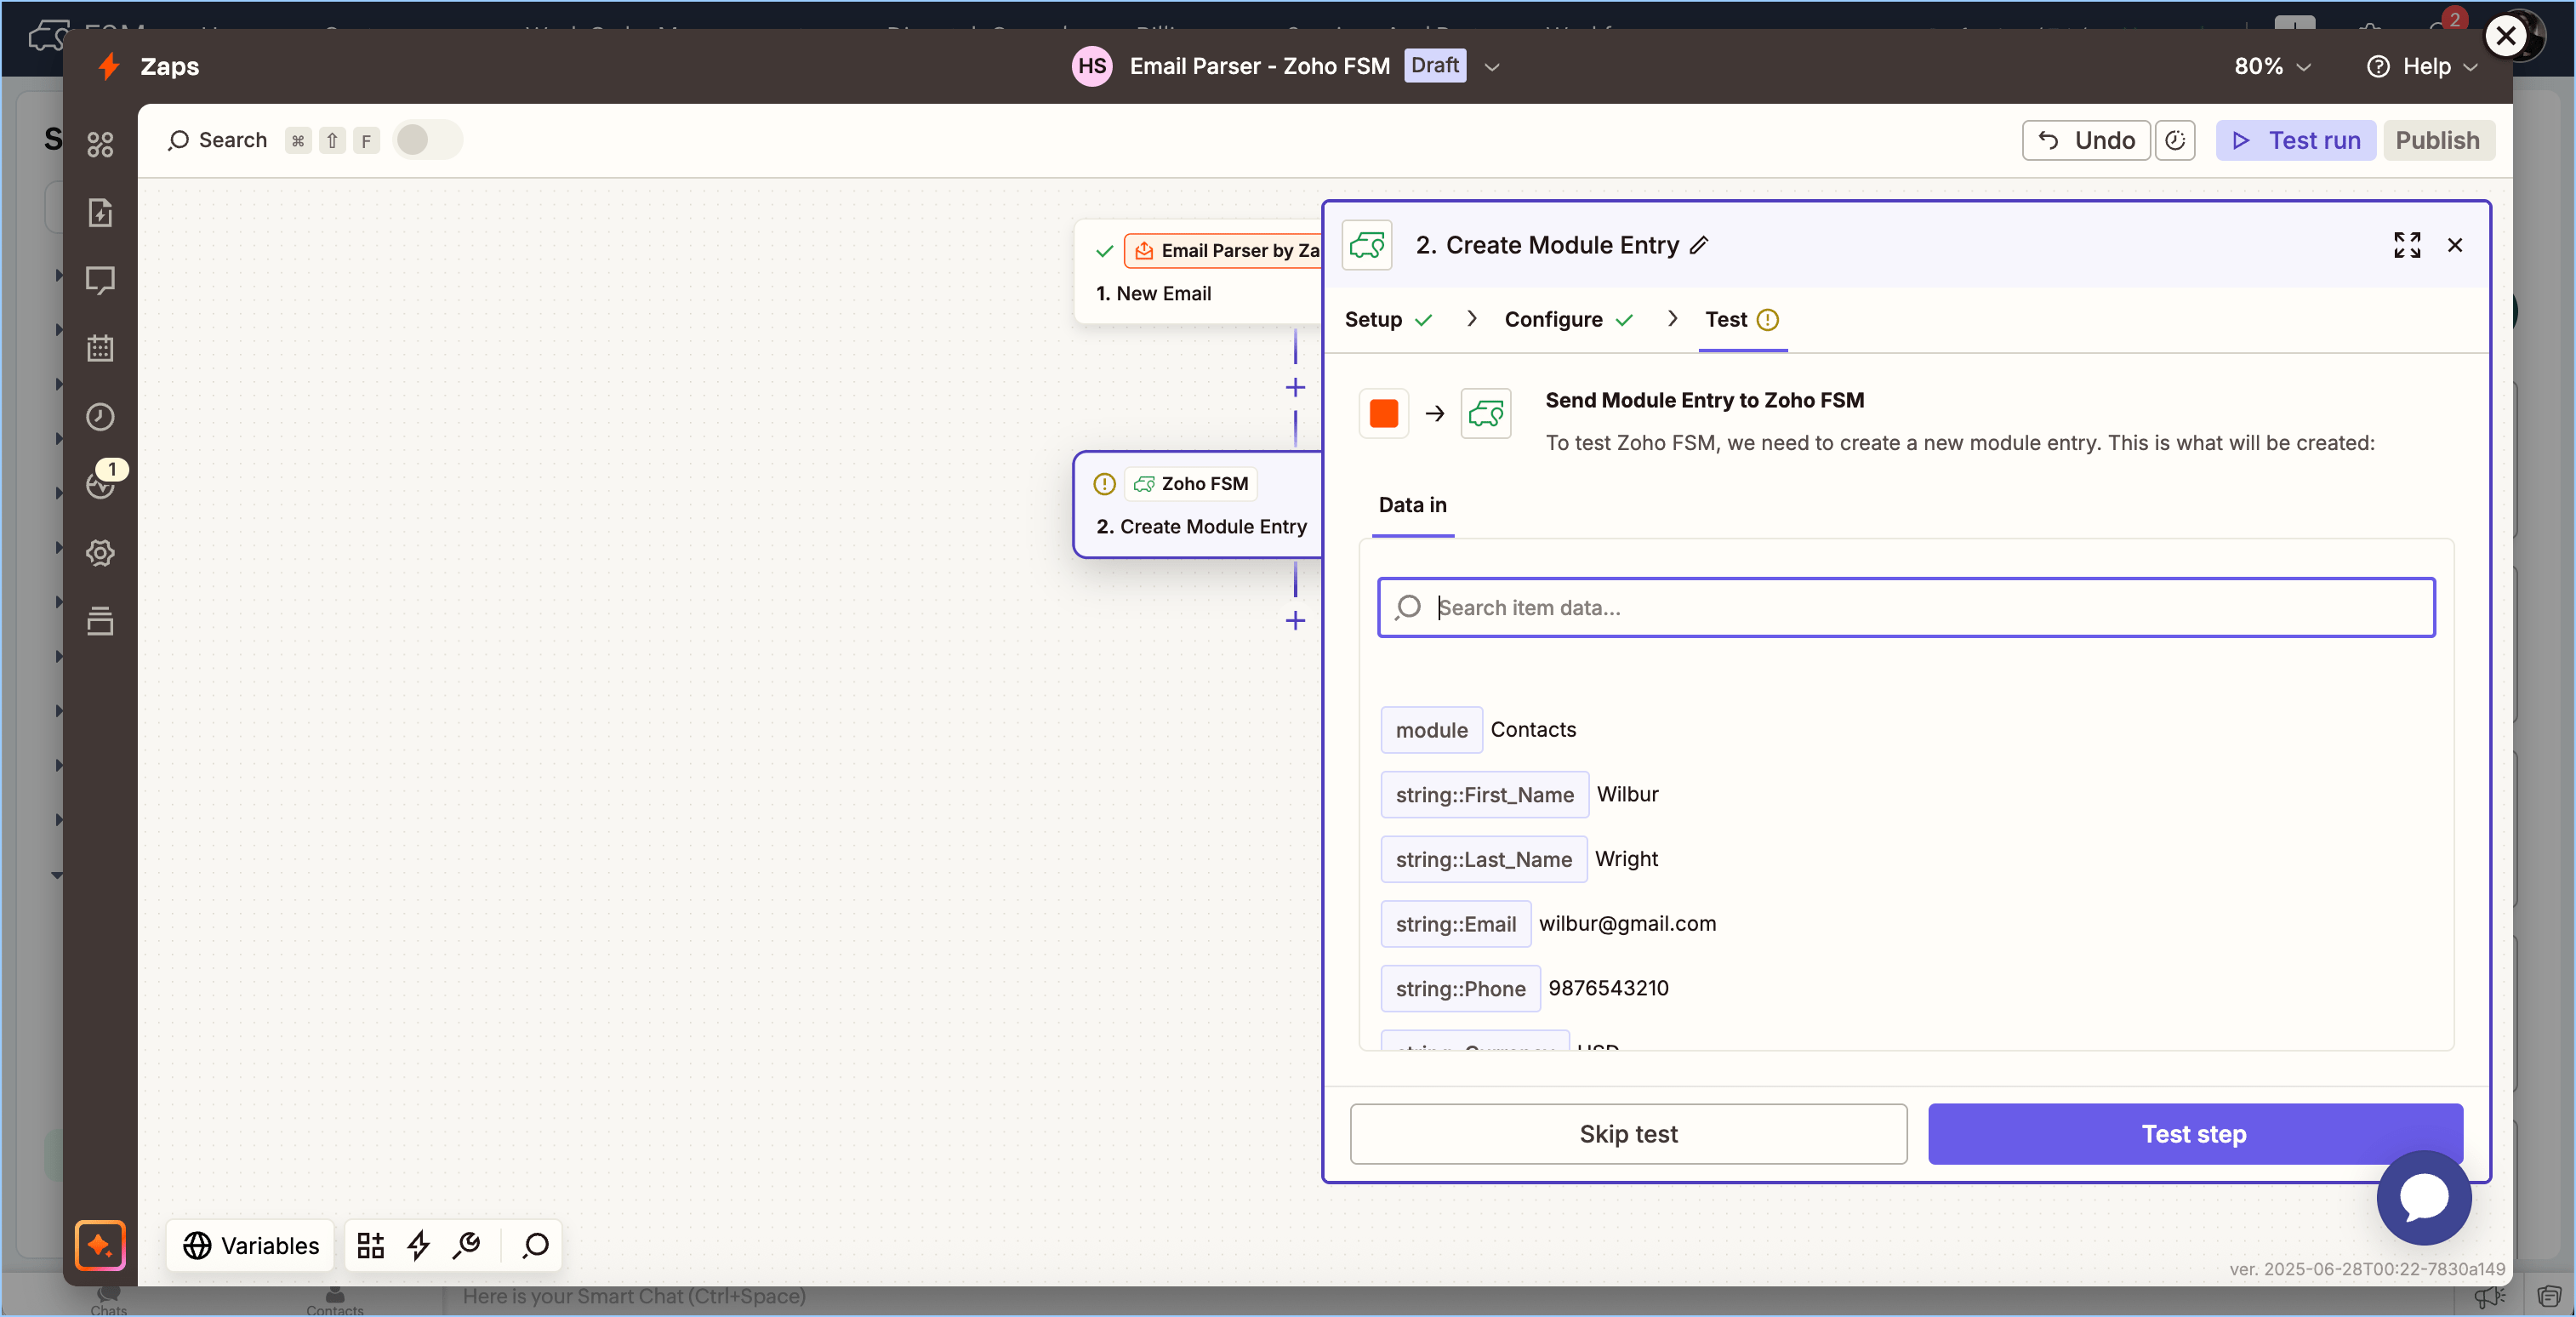The image size is (2576, 1317).
Task: Click the expand panel fullscreen icon
Action: coord(2406,245)
